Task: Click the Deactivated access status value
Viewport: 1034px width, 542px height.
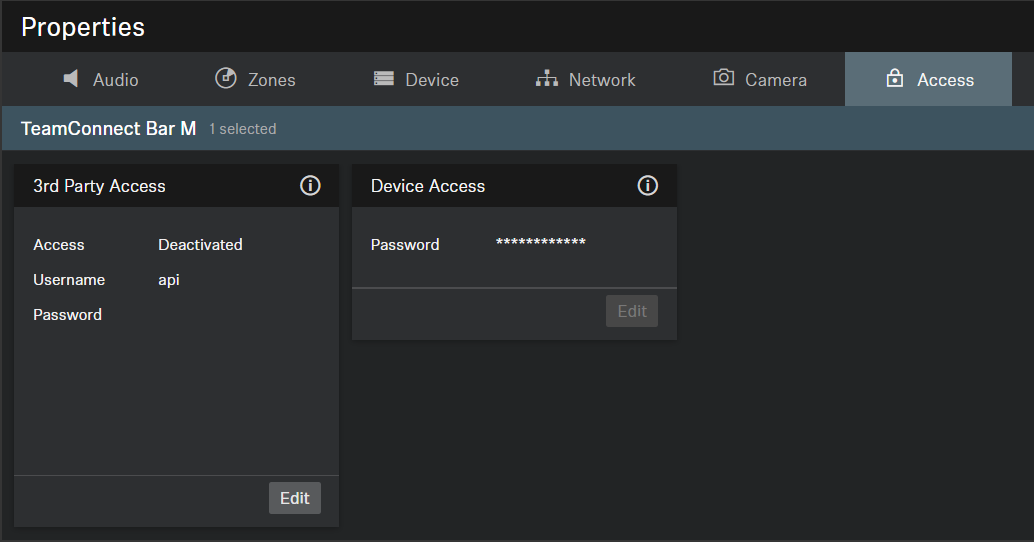Action: pyautogui.click(x=200, y=245)
